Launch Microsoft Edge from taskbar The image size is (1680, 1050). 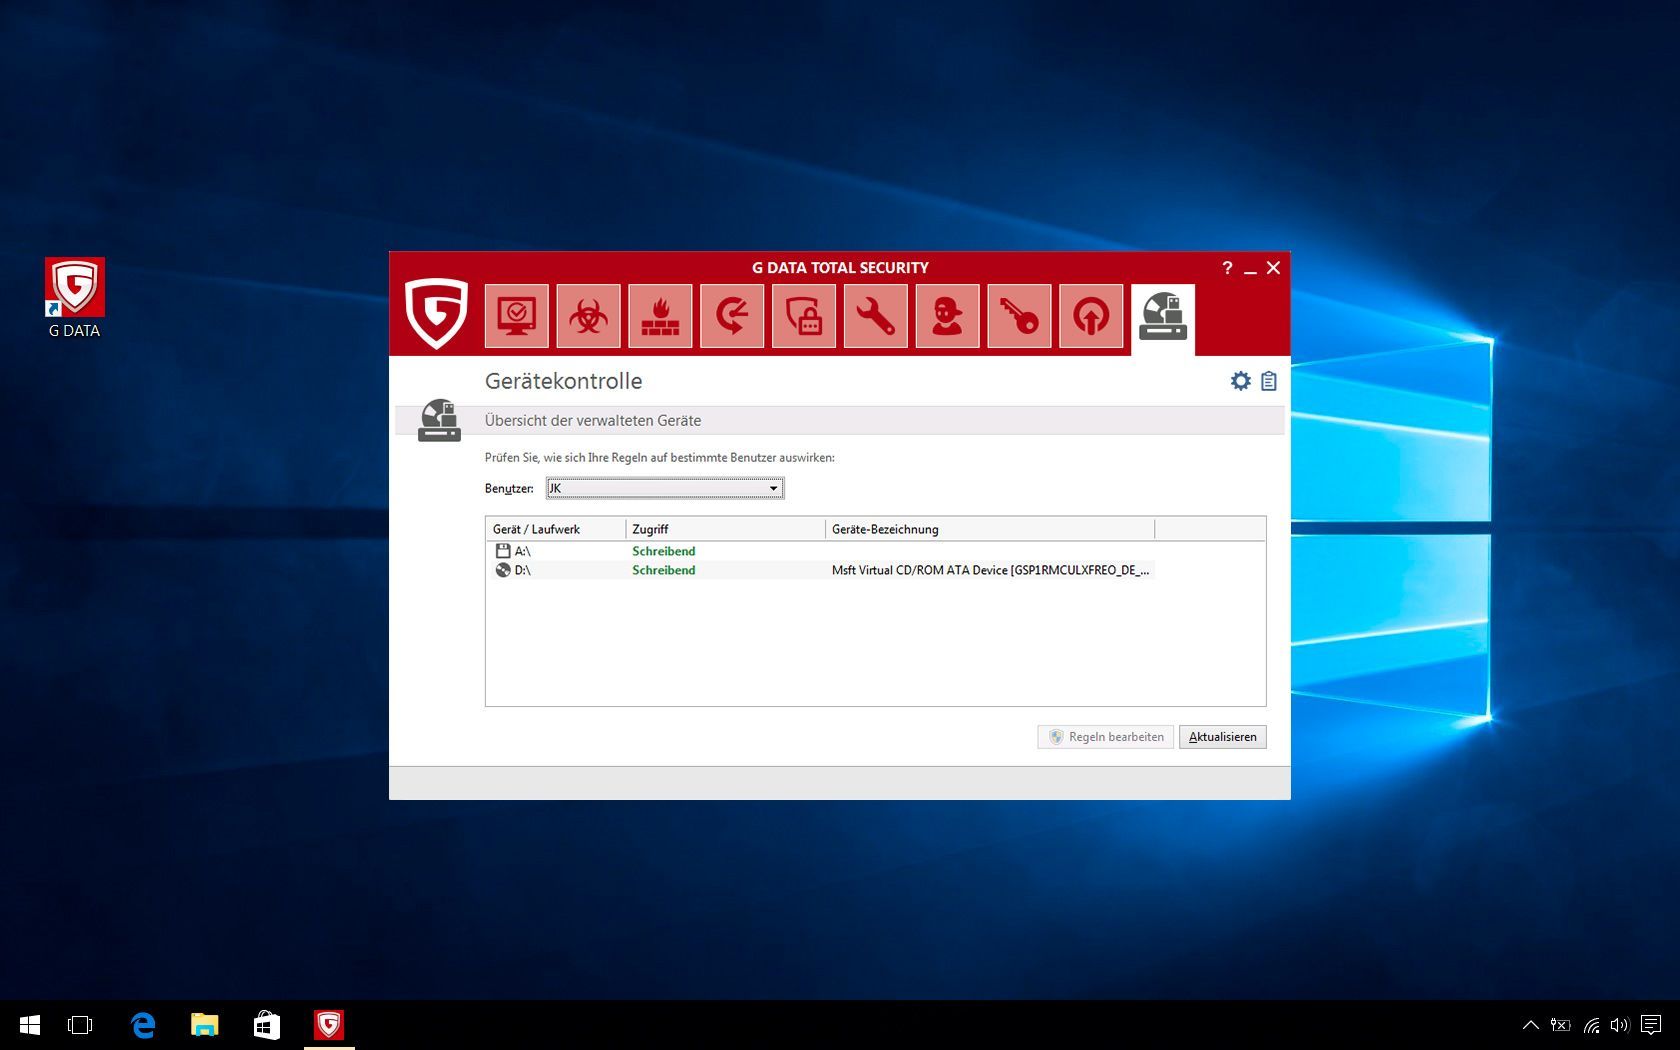click(143, 1025)
